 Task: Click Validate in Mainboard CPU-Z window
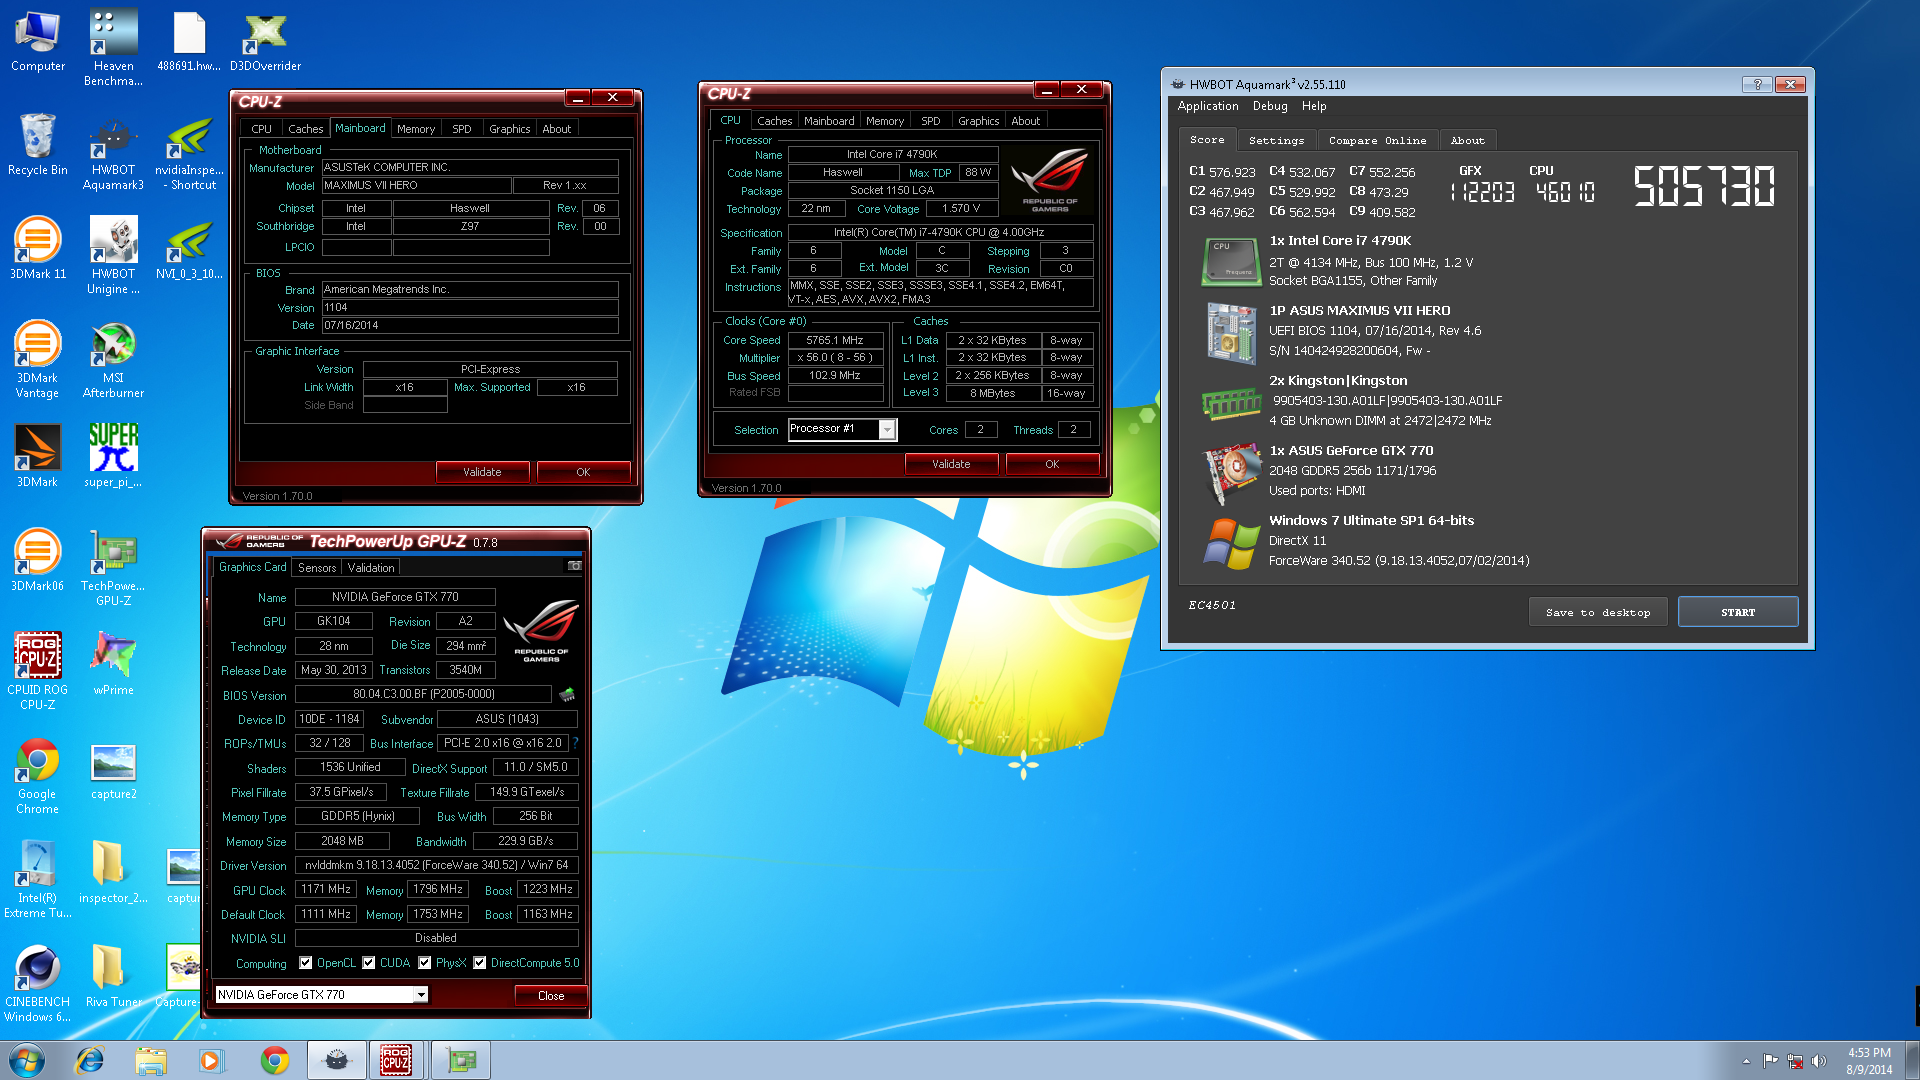pyautogui.click(x=482, y=472)
